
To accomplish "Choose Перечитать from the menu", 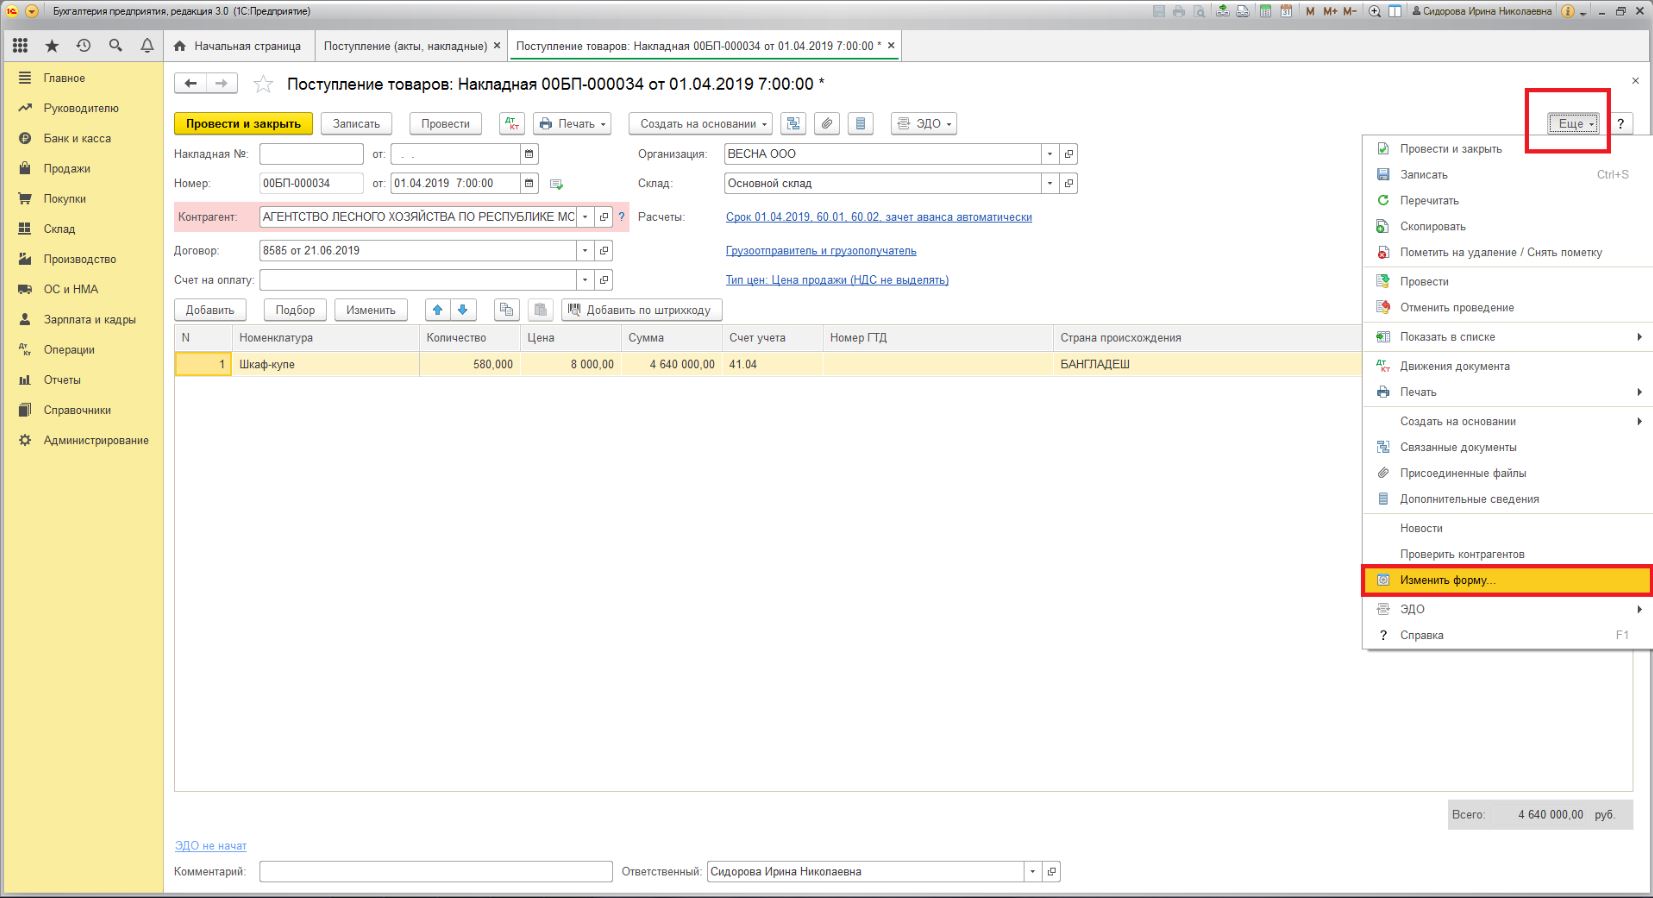I will click(1507, 200).
